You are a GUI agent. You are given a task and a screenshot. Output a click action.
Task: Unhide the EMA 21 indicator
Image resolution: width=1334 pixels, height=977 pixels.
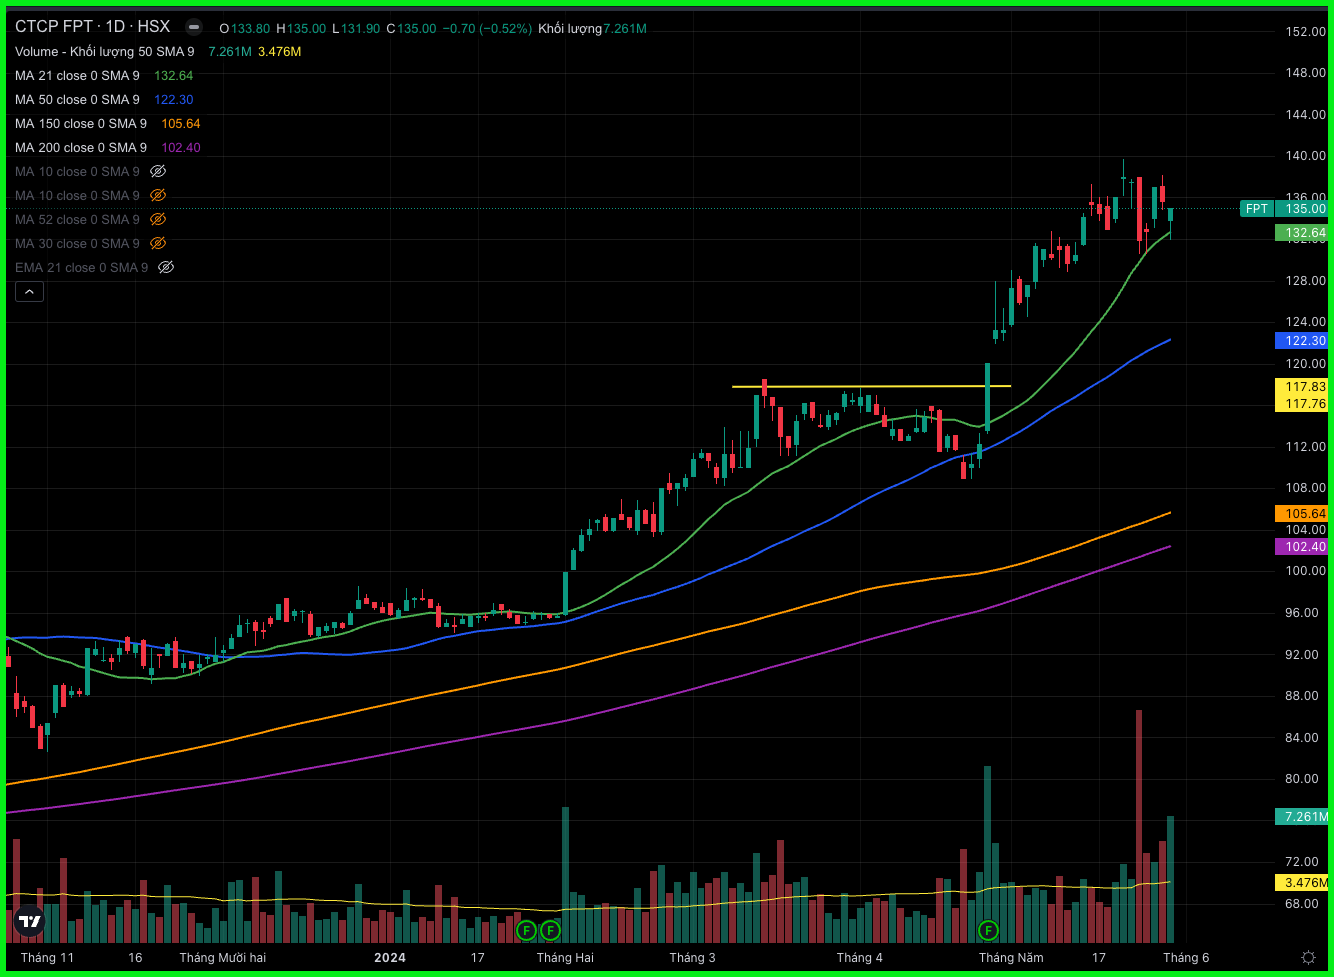coord(166,268)
